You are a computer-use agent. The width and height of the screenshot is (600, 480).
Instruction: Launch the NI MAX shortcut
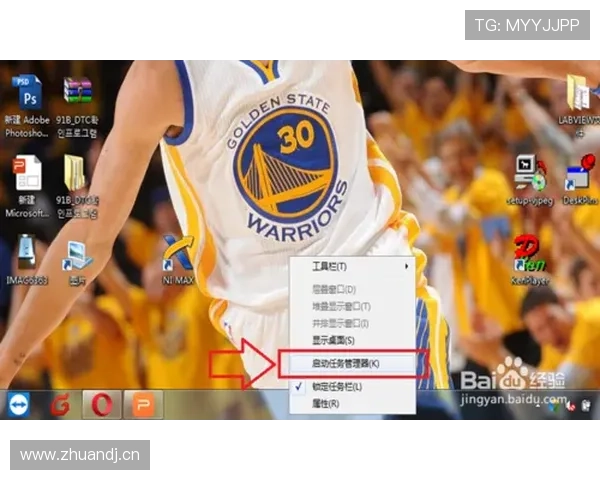(178, 254)
